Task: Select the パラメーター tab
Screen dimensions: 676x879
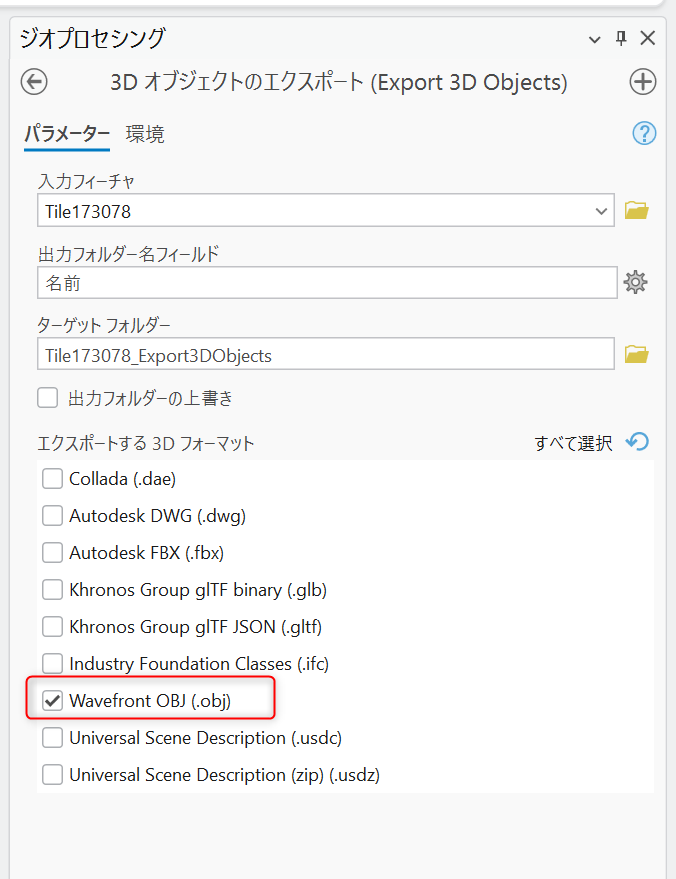Action: (67, 134)
